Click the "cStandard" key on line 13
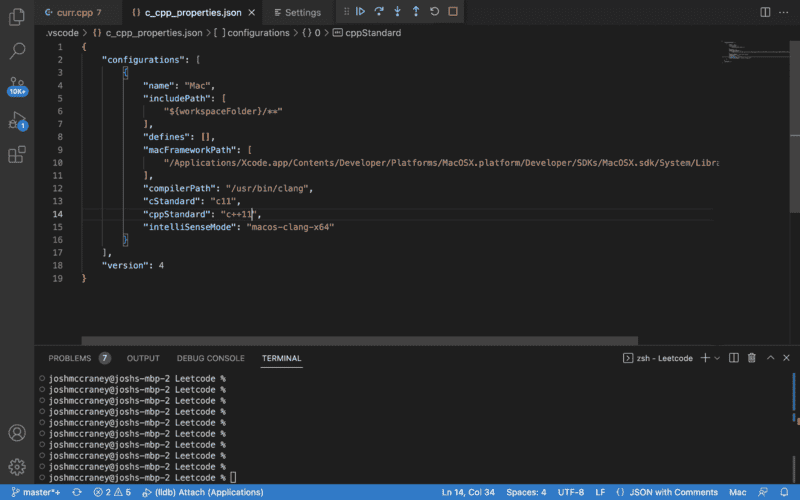800x500 pixels. point(172,202)
